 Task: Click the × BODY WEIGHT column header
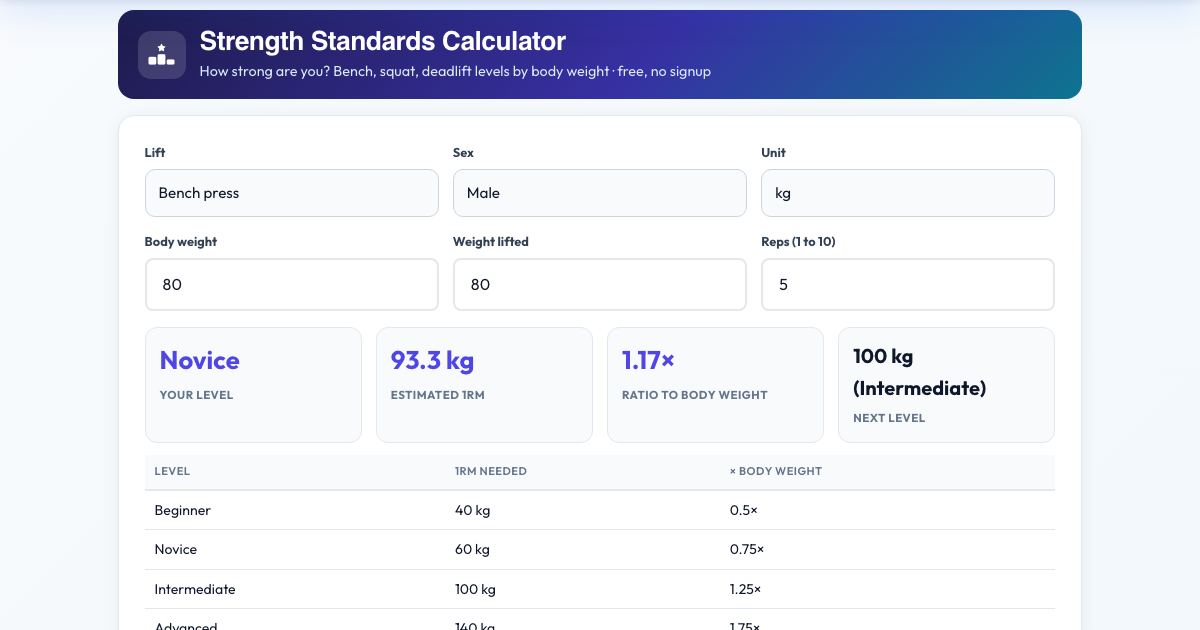click(x=776, y=471)
